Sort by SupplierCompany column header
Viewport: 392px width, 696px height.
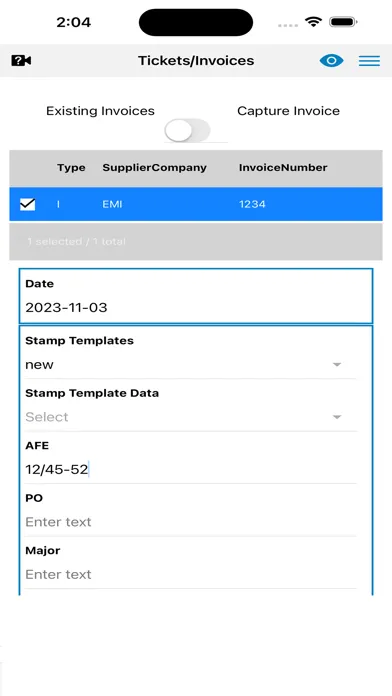pyautogui.click(x=154, y=167)
